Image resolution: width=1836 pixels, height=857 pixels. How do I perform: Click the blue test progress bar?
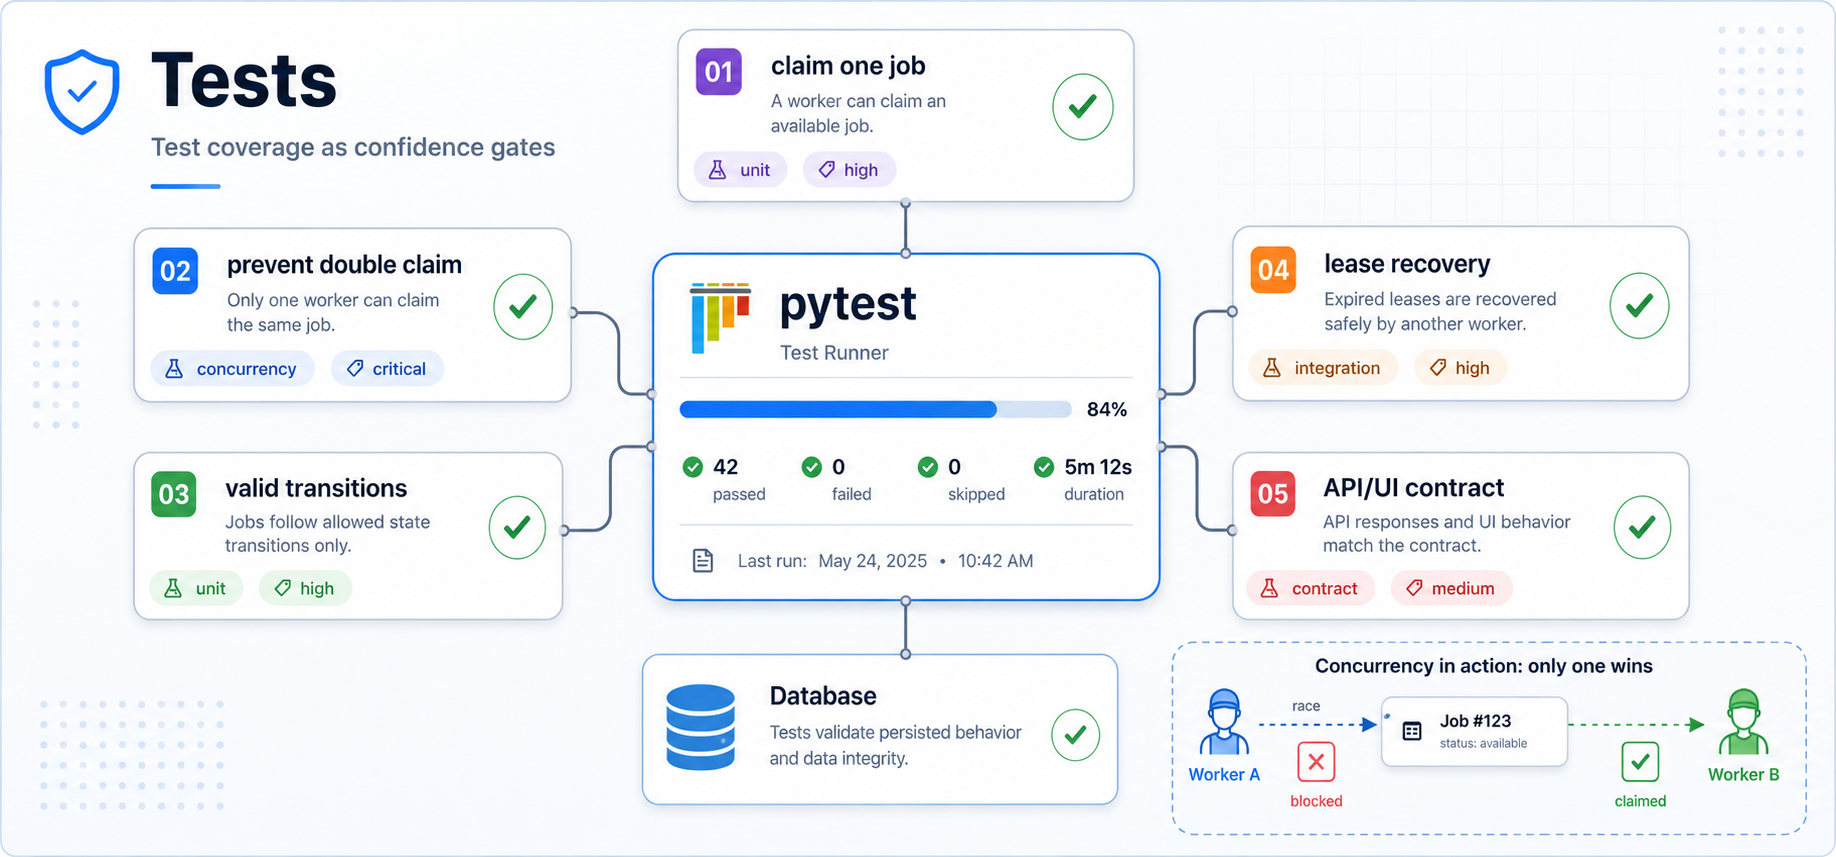pyautogui.click(x=875, y=409)
